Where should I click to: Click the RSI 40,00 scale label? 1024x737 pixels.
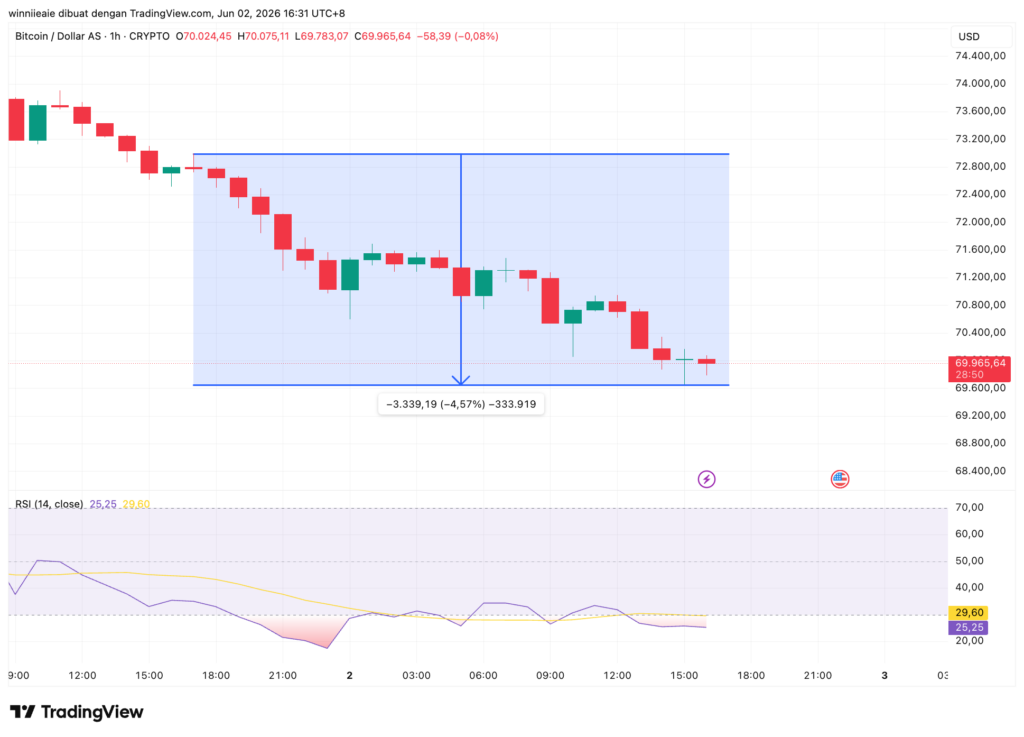(970, 587)
